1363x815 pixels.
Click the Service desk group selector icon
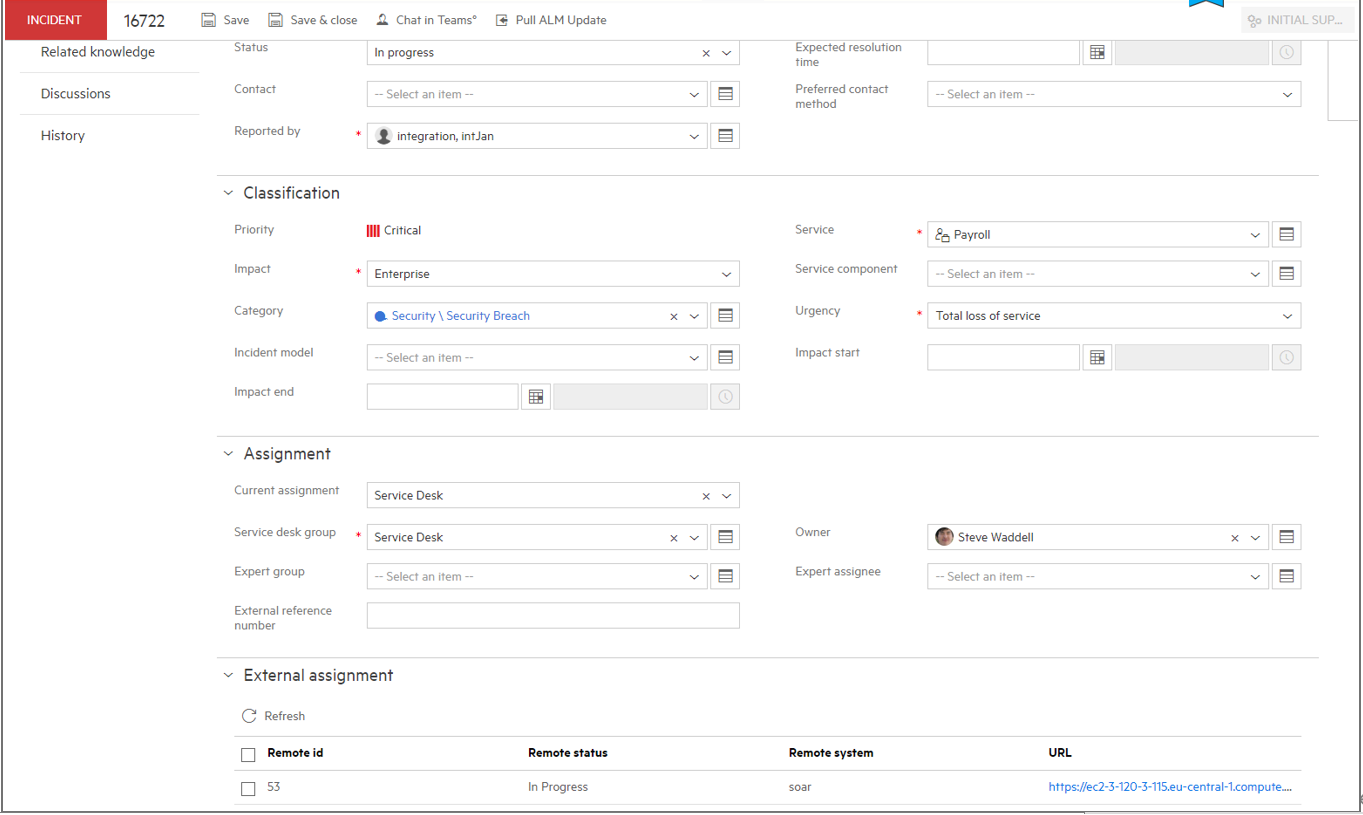724,536
